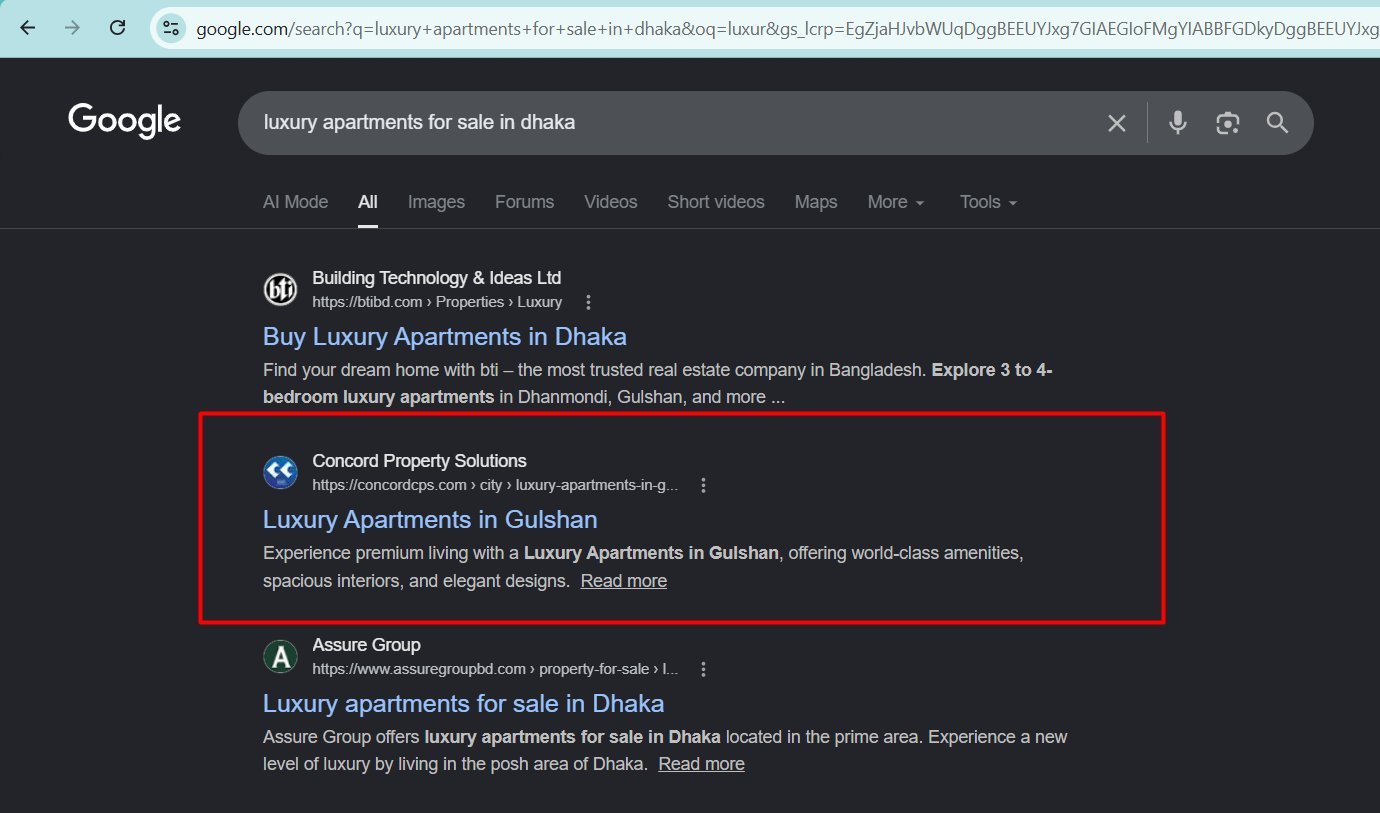
Task: Switch to Short videos tab
Action: click(x=716, y=202)
